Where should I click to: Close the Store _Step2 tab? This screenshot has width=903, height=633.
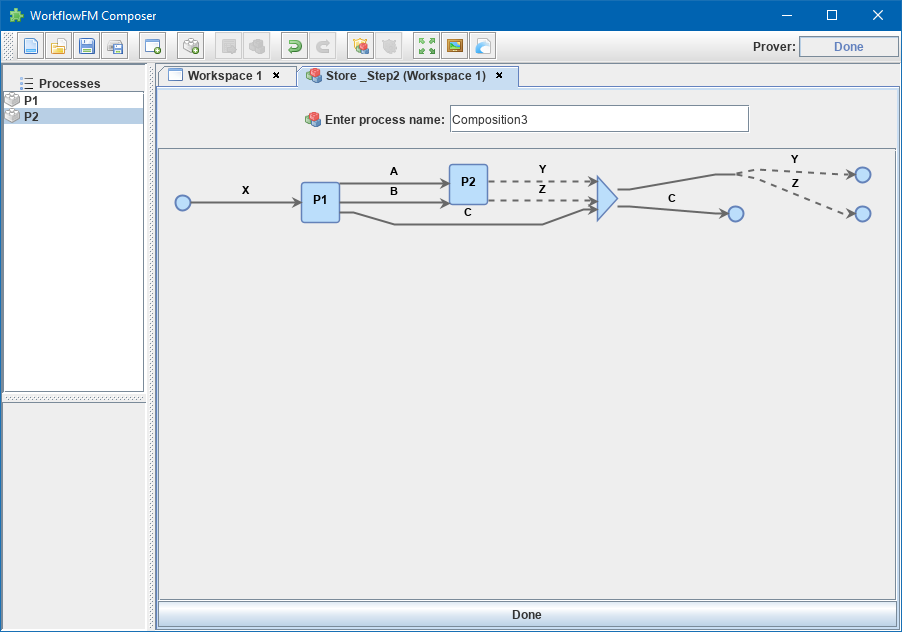click(x=498, y=75)
